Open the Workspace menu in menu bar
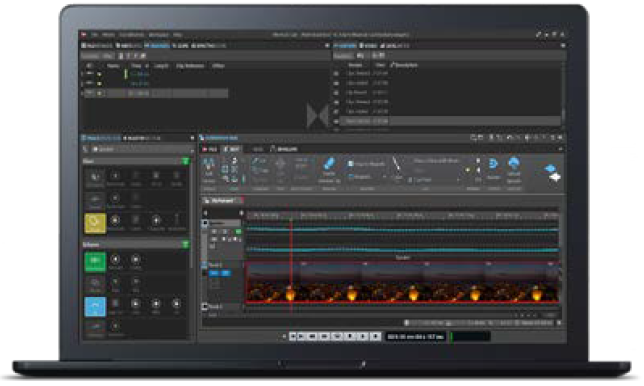The image size is (644, 386). point(159,35)
